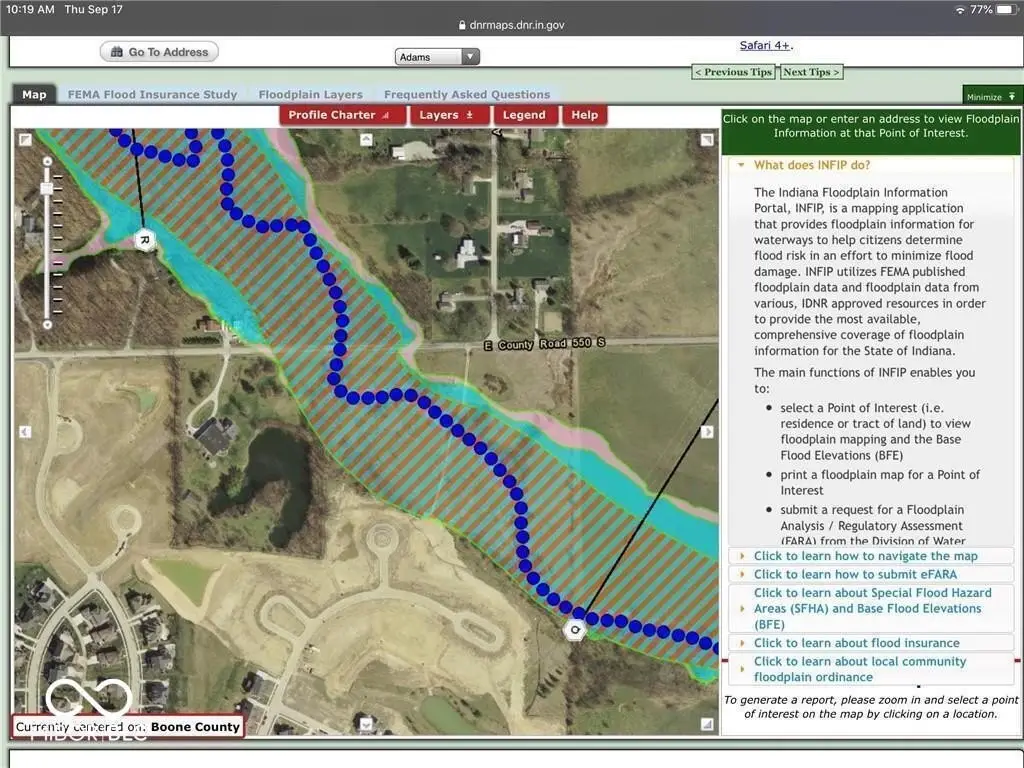Click the top-right map corner pan icon
Viewport: 1024px width, 768px height.
[x=707, y=139]
